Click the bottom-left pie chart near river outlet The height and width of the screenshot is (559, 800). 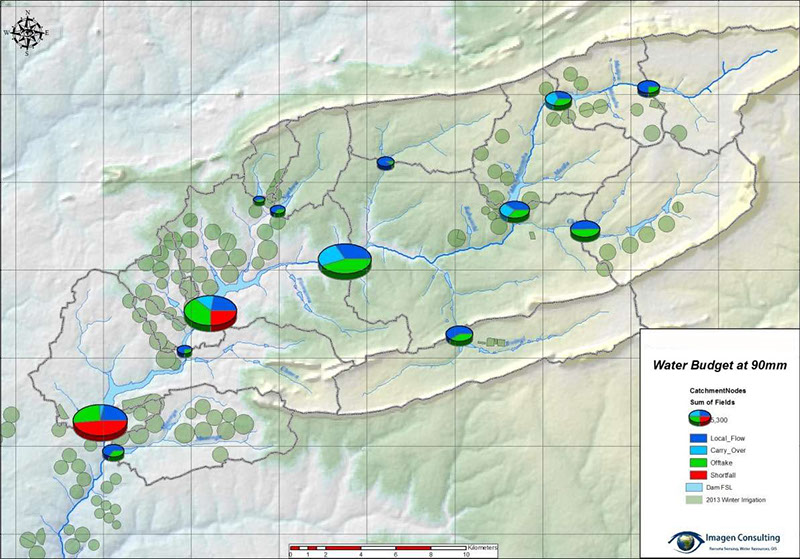click(x=114, y=451)
